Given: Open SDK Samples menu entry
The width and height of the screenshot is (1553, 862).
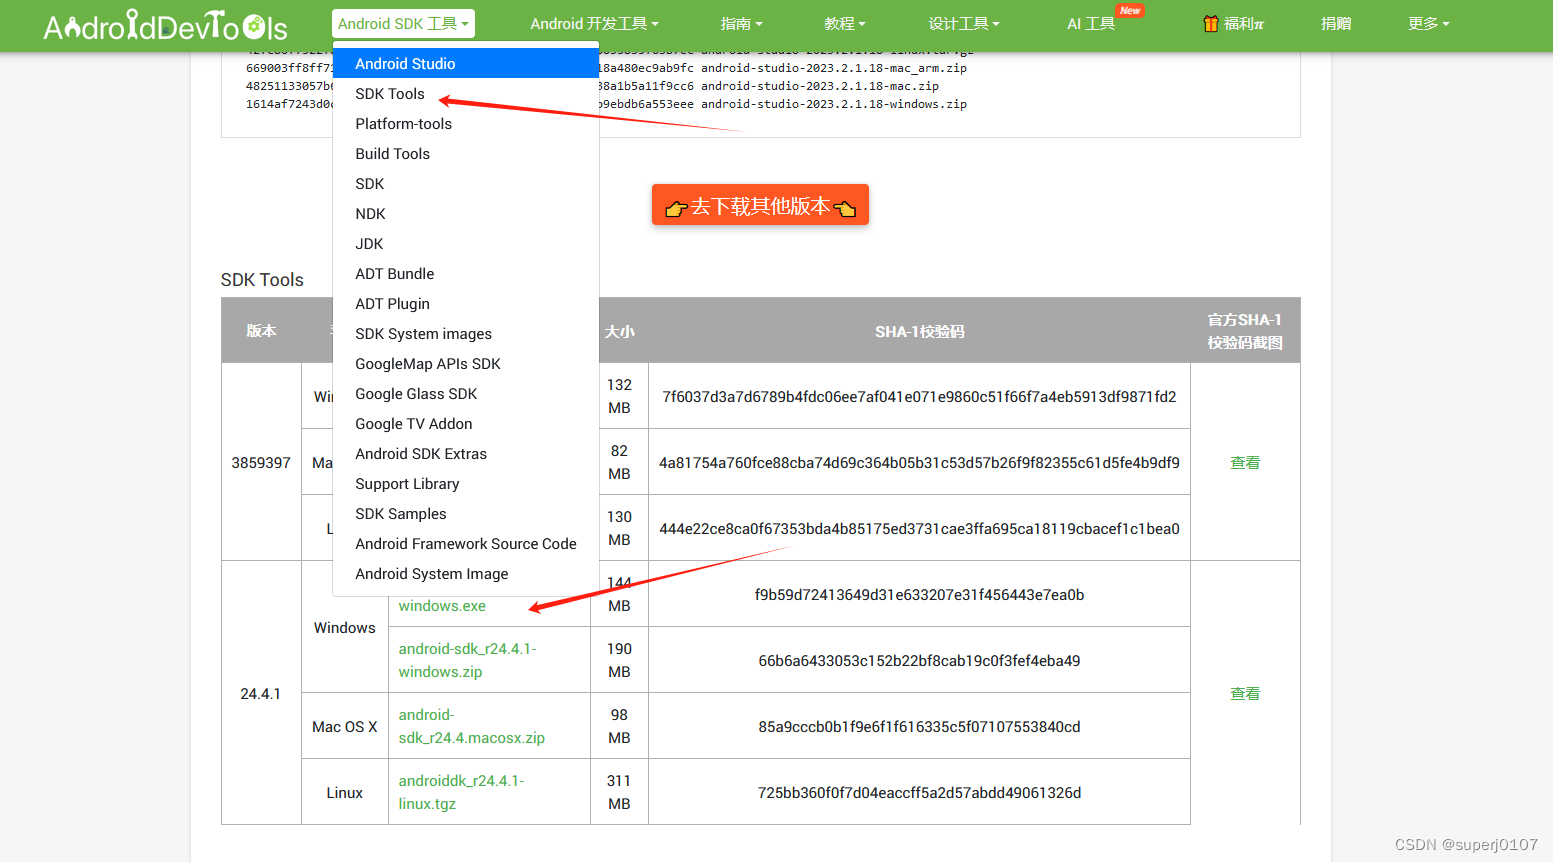Looking at the screenshot, I should point(466,513).
